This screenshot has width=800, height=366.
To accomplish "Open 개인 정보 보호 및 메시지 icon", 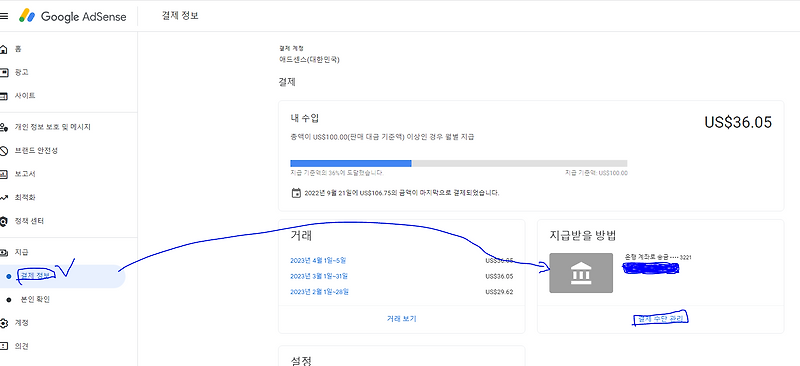I will pyautogui.click(x=4, y=127).
